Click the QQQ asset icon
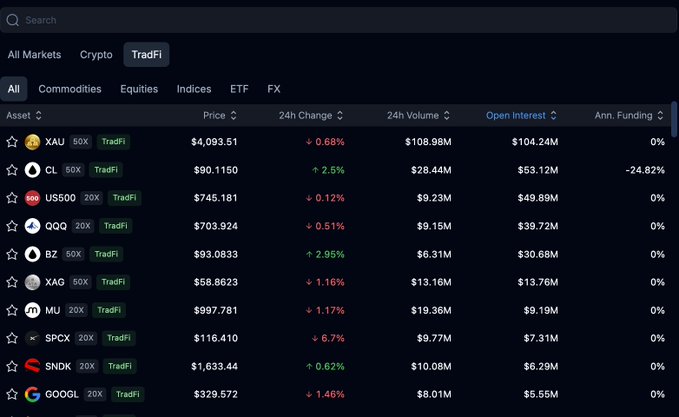The image size is (679, 417). pos(32,226)
